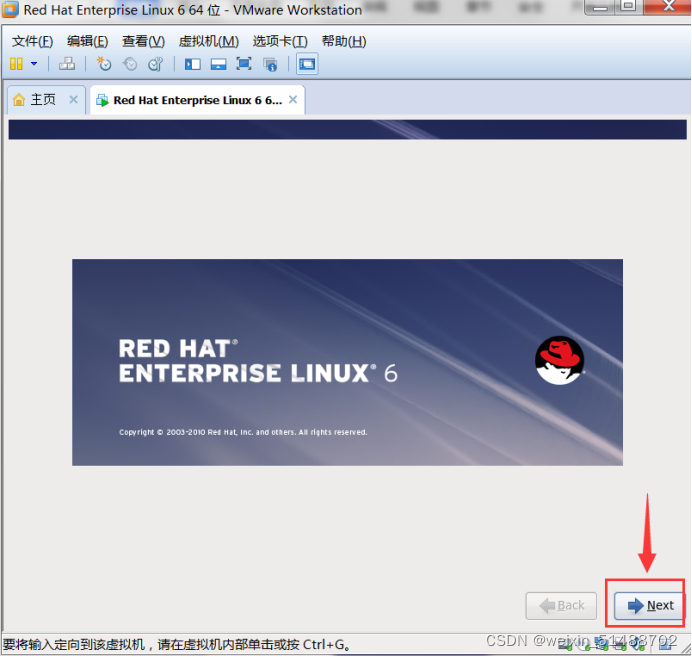Click the Send Ctrl+Alt+Del keyboard icon
692x657 pixels.
click(67, 64)
